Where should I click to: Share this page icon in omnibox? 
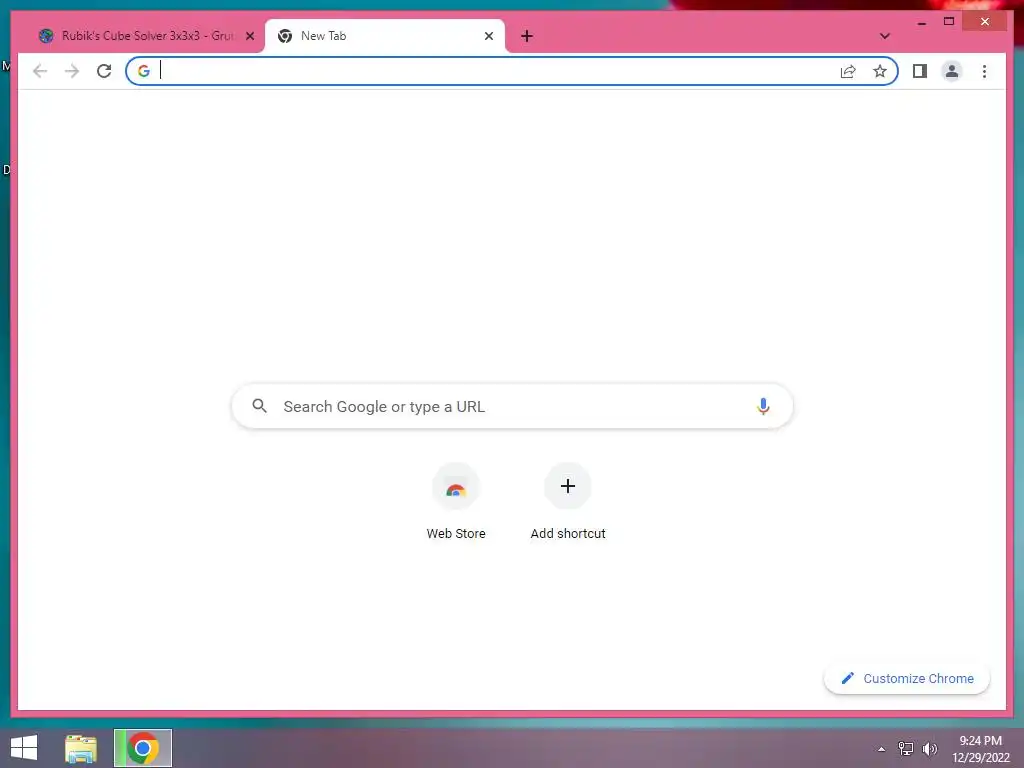click(848, 71)
